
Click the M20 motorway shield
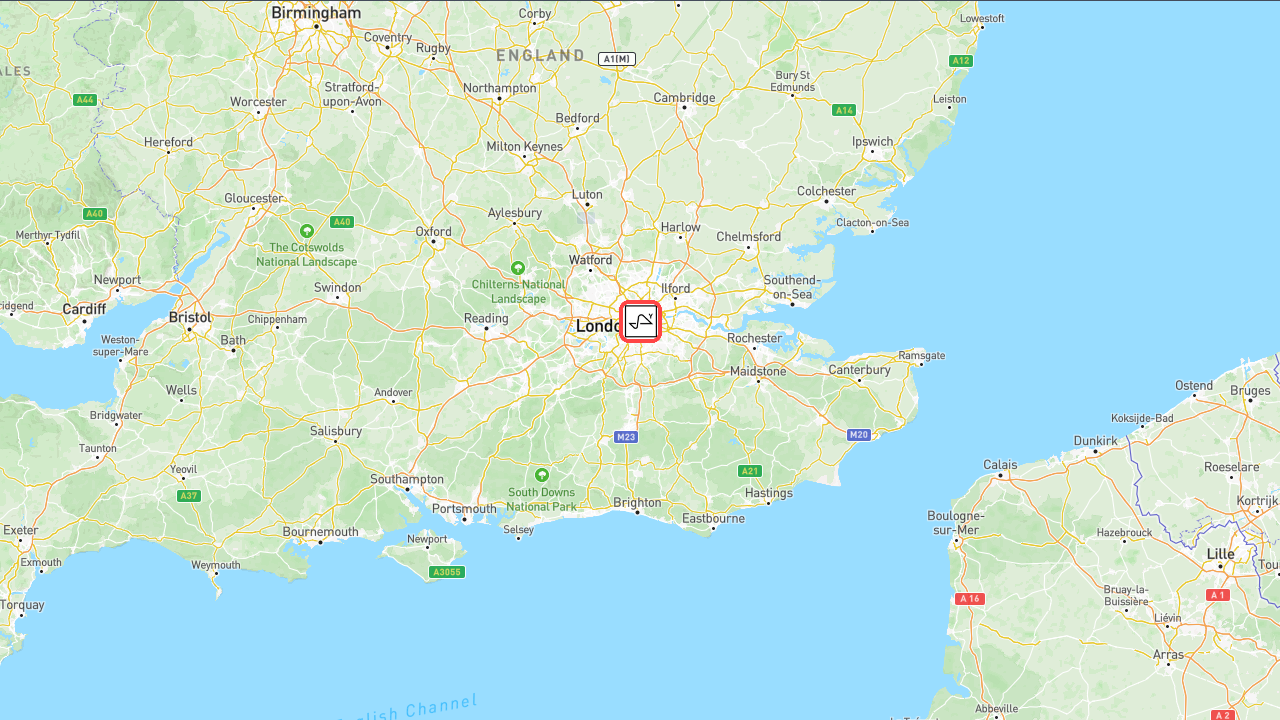[x=859, y=435]
